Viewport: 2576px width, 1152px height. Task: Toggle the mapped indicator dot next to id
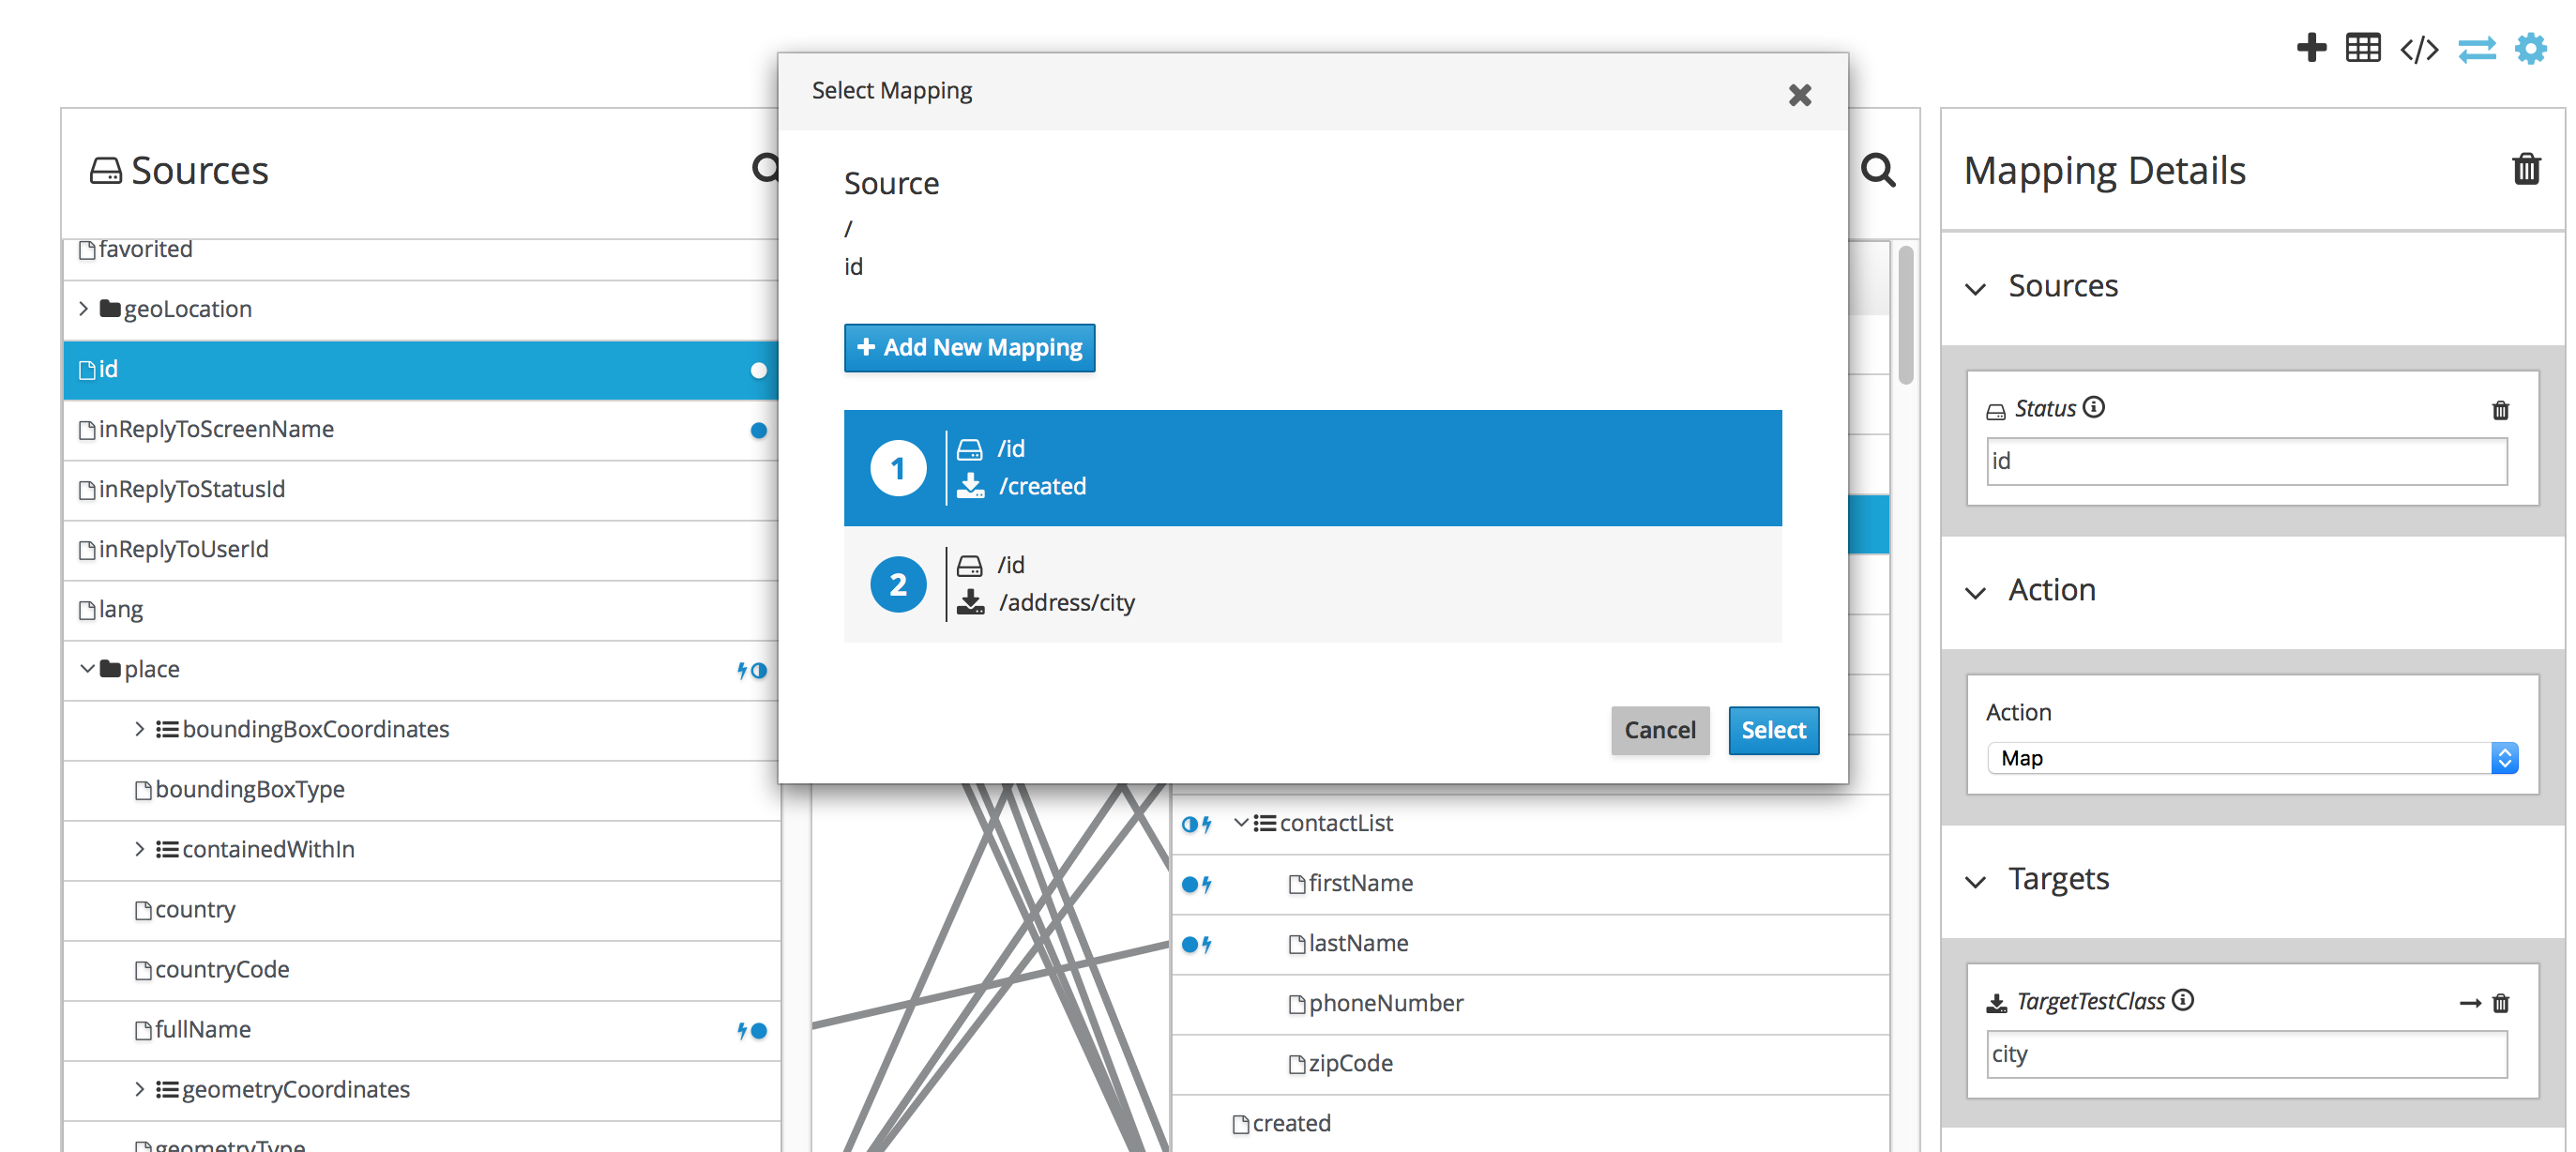point(757,371)
